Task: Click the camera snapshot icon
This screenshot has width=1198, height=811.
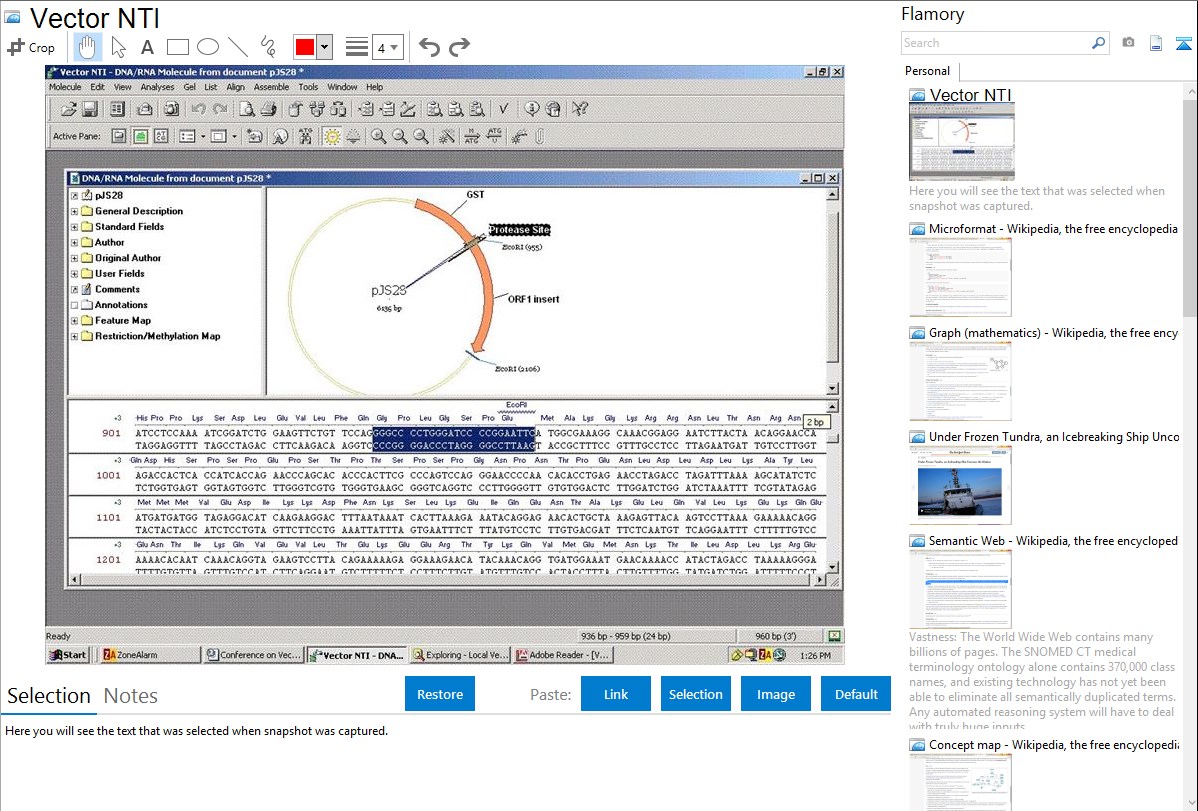Action: (x=1128, y=43)
